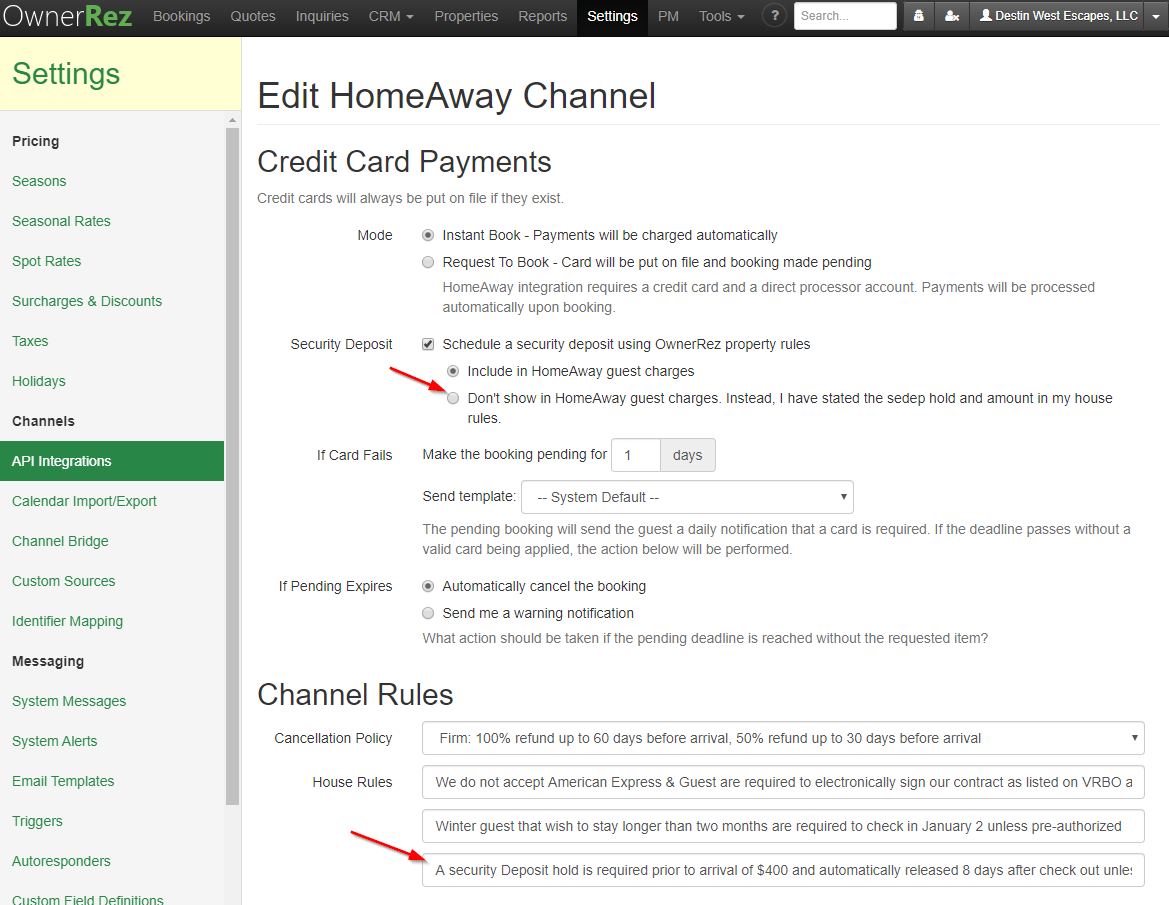This screenshot has width=1169, height=905.
Task: Edit the security Deposit hold house rule field
Action: tap(783, 870)
